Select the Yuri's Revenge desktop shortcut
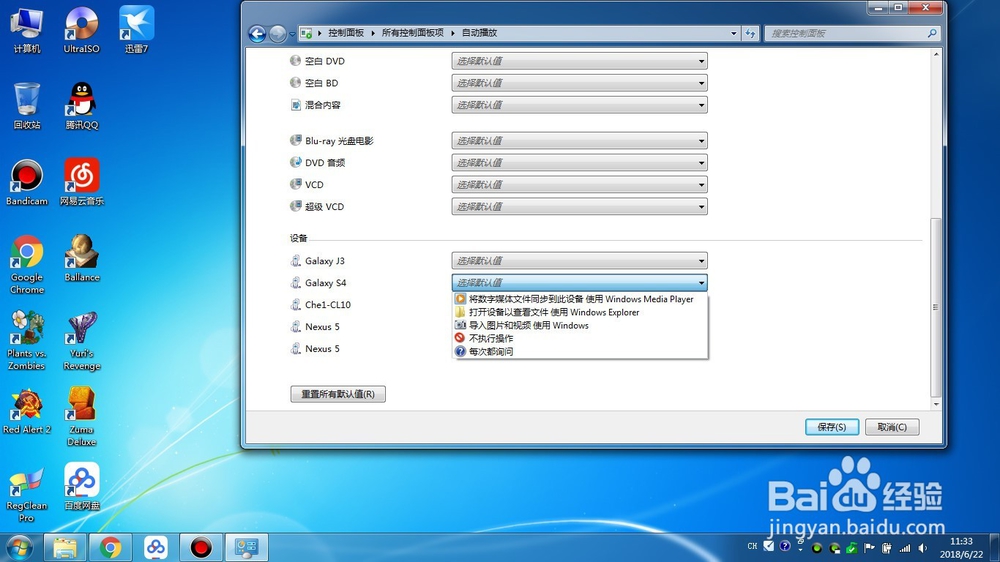This screenshot has width=1000, height=562. (82, 340)
